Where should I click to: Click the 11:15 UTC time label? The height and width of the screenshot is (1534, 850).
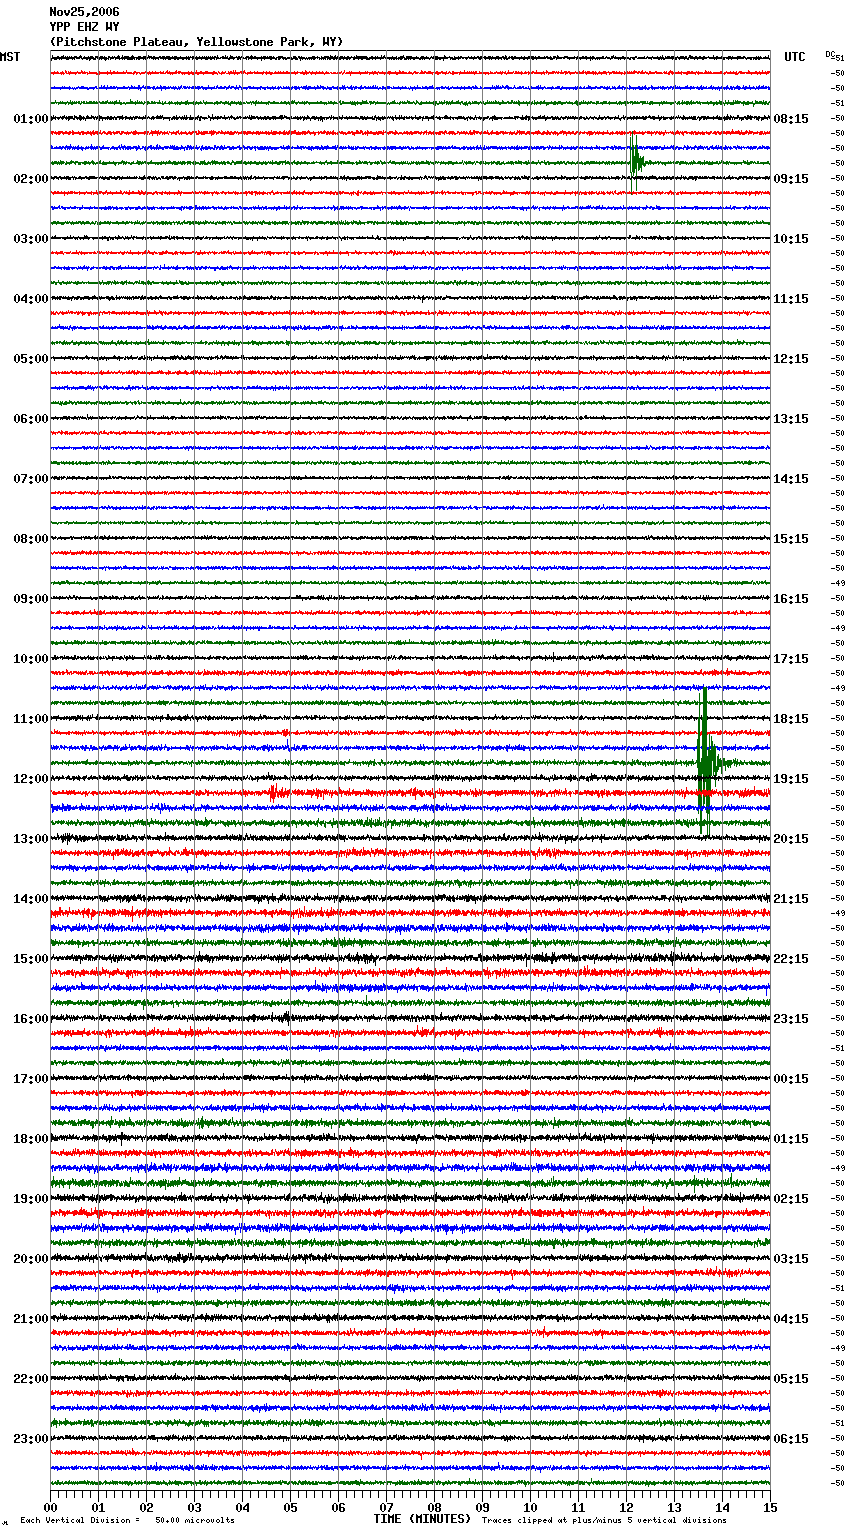tap(791, 299)
